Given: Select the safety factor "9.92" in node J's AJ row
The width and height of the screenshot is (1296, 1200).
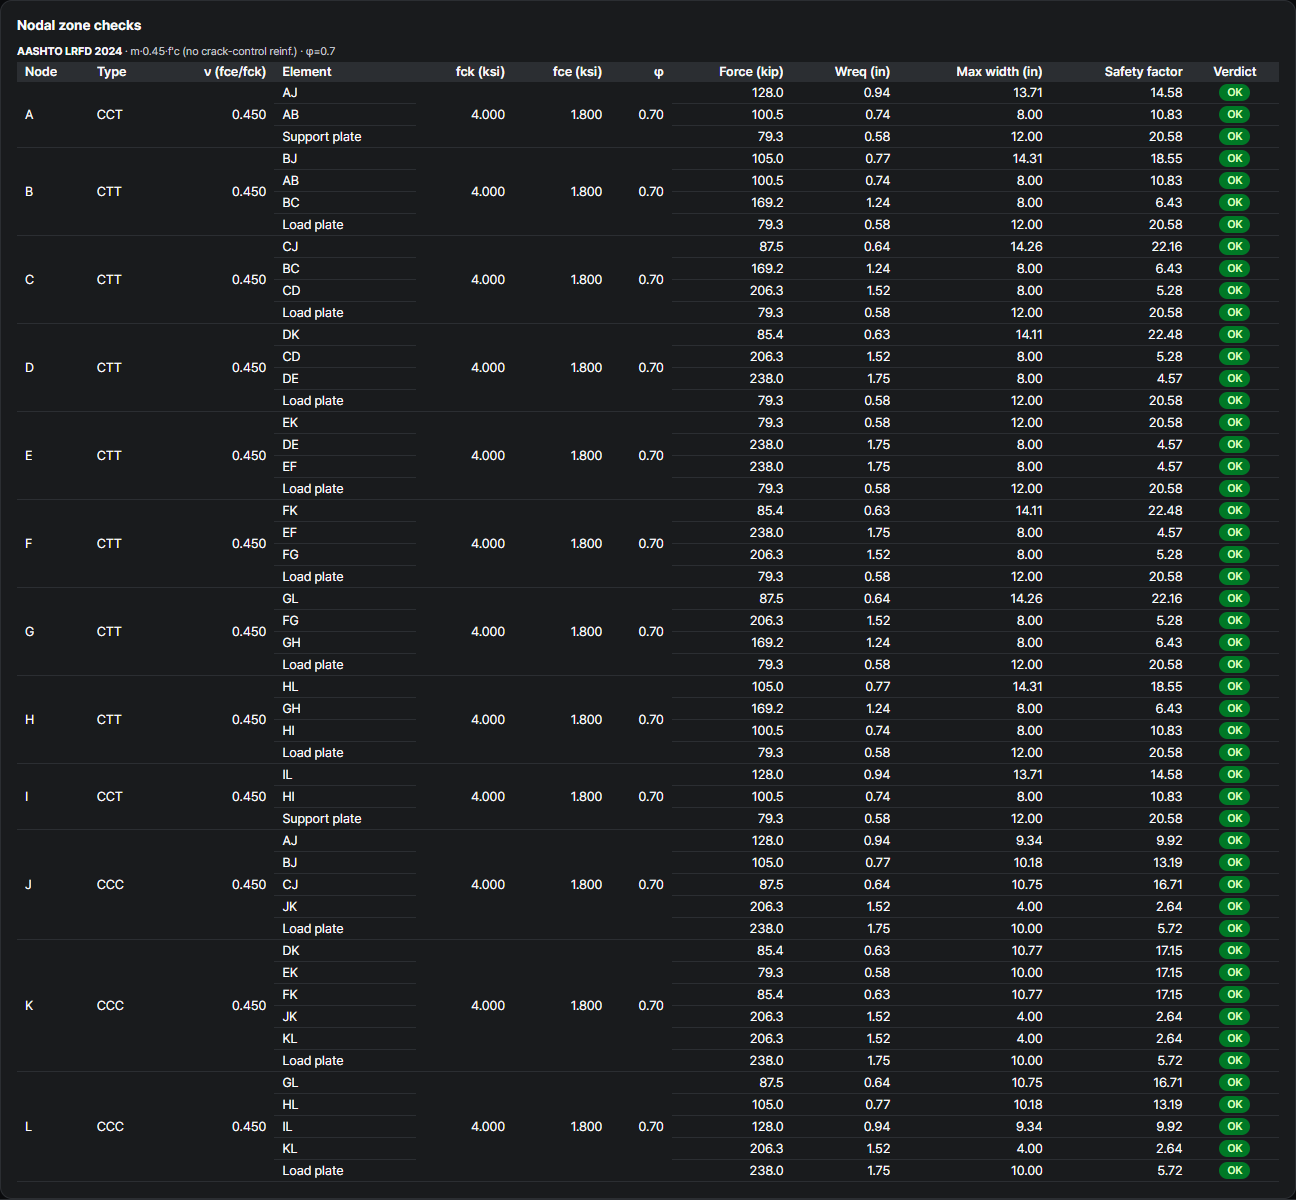Looking at the screenshot, I should pyautogui.click(x=1169, y=841).
